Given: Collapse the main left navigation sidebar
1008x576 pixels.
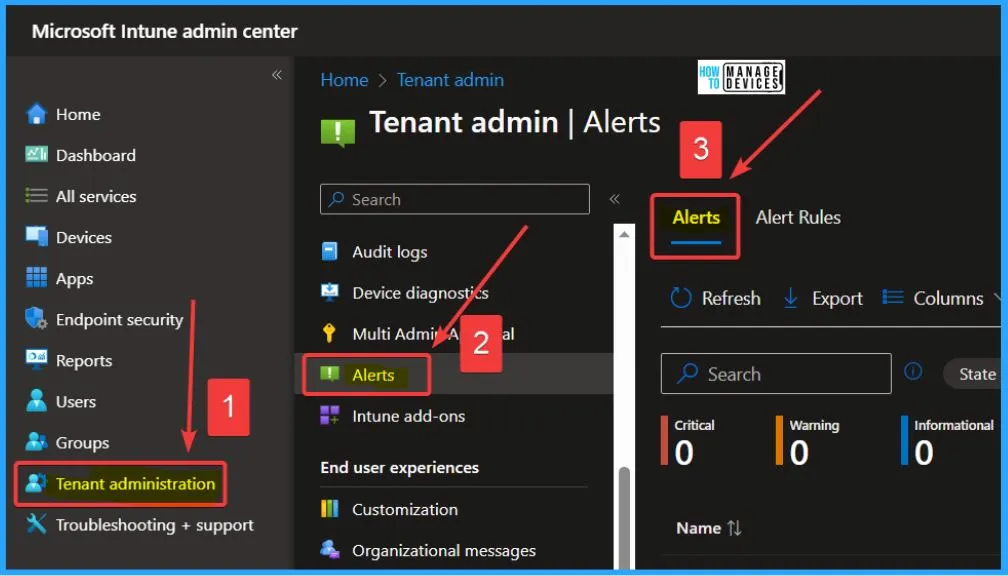Looking at the screenshot, I should 277,75.
